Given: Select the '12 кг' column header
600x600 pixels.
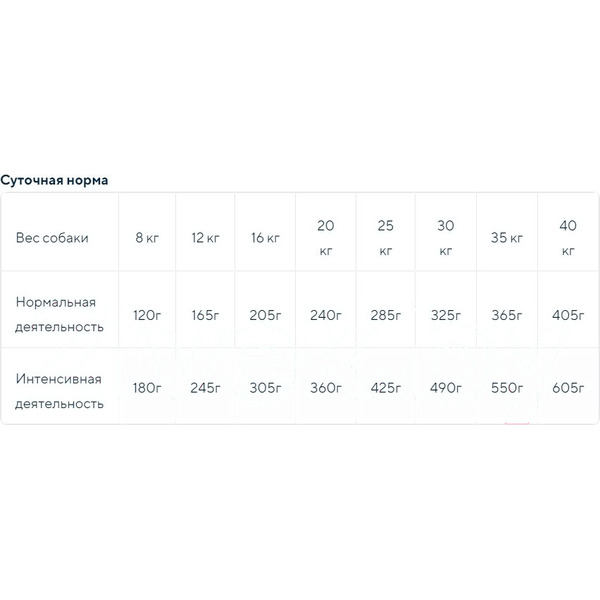Looking at the screenshot, I should [205, 238].
